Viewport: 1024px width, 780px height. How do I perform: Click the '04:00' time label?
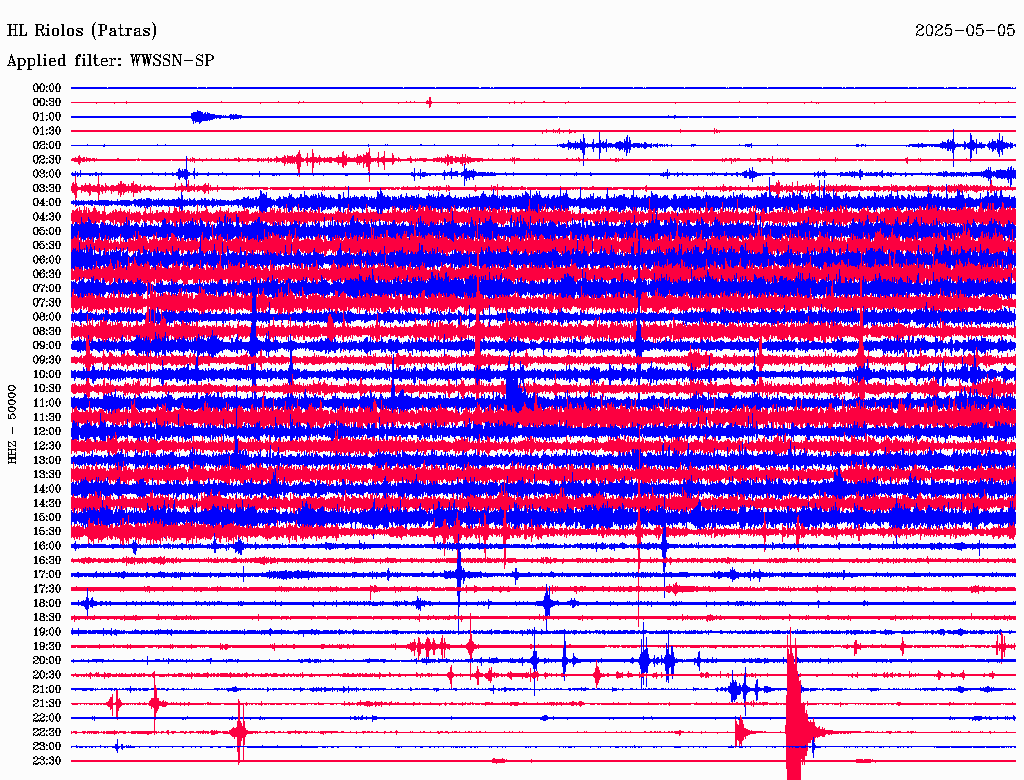click(47, 203)
